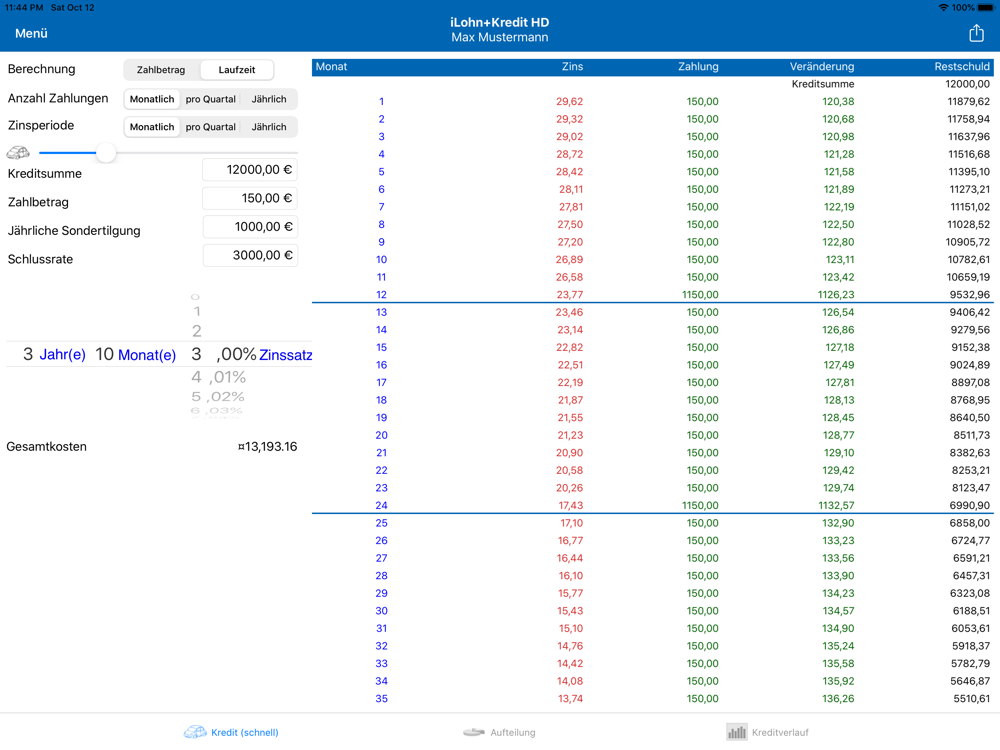Switch to the Kreditverlauf tab
The image size is (1000, 750).
point(780,732)
